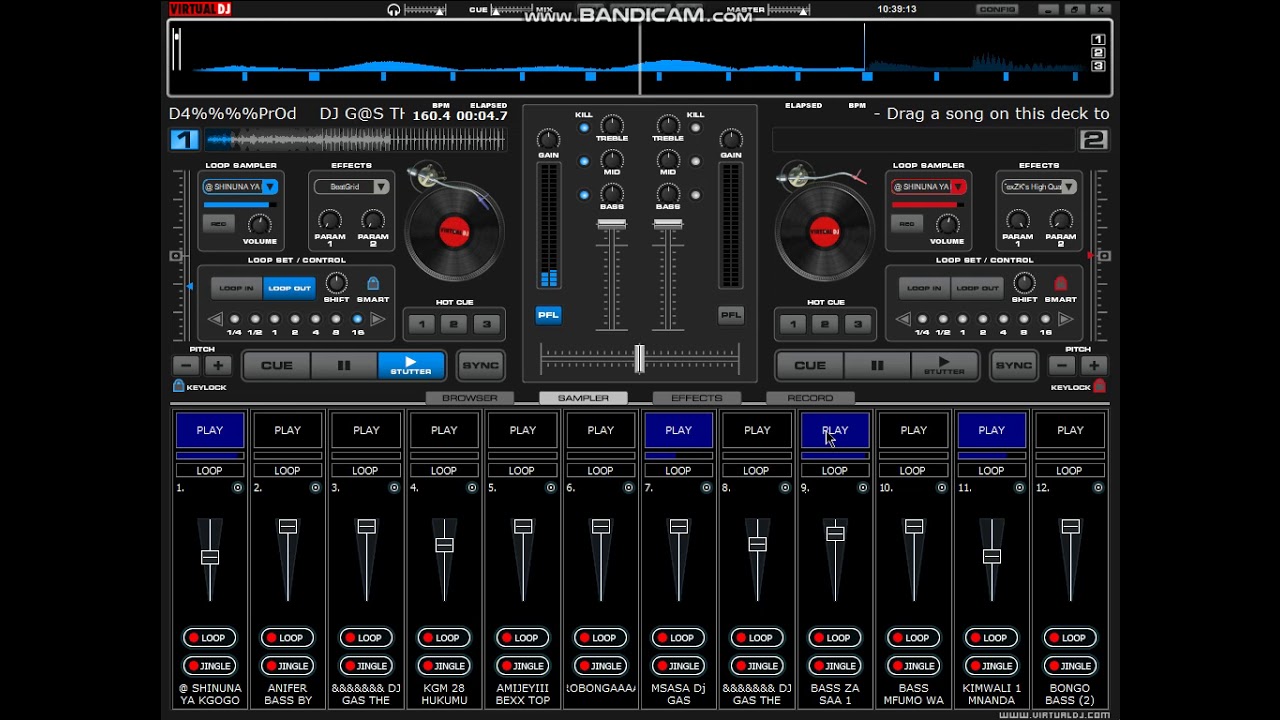Image resolution: width=1280 pixels, height=720 pixels.
Task: Switch to EFFECTS tab
Action: [697, 398]
